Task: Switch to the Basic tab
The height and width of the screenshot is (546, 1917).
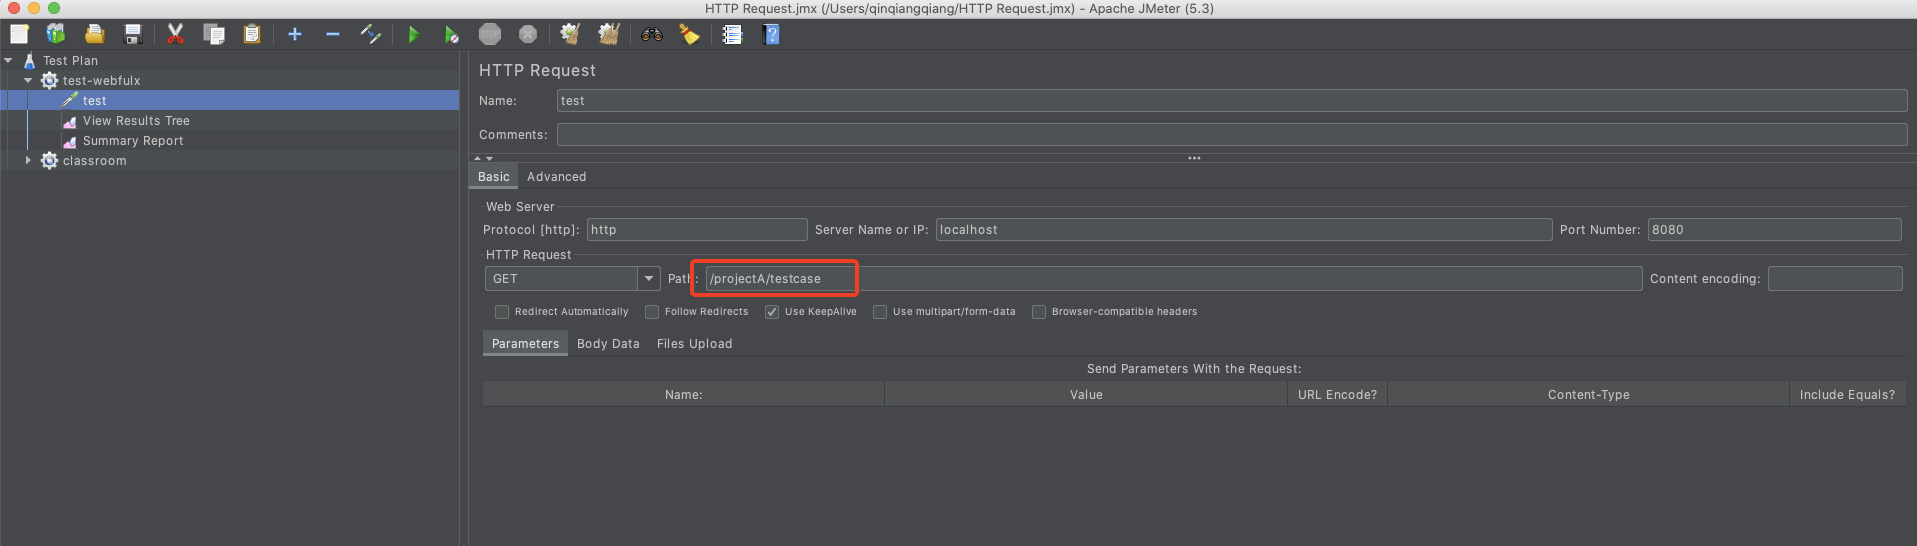Action: pos(494,176)
